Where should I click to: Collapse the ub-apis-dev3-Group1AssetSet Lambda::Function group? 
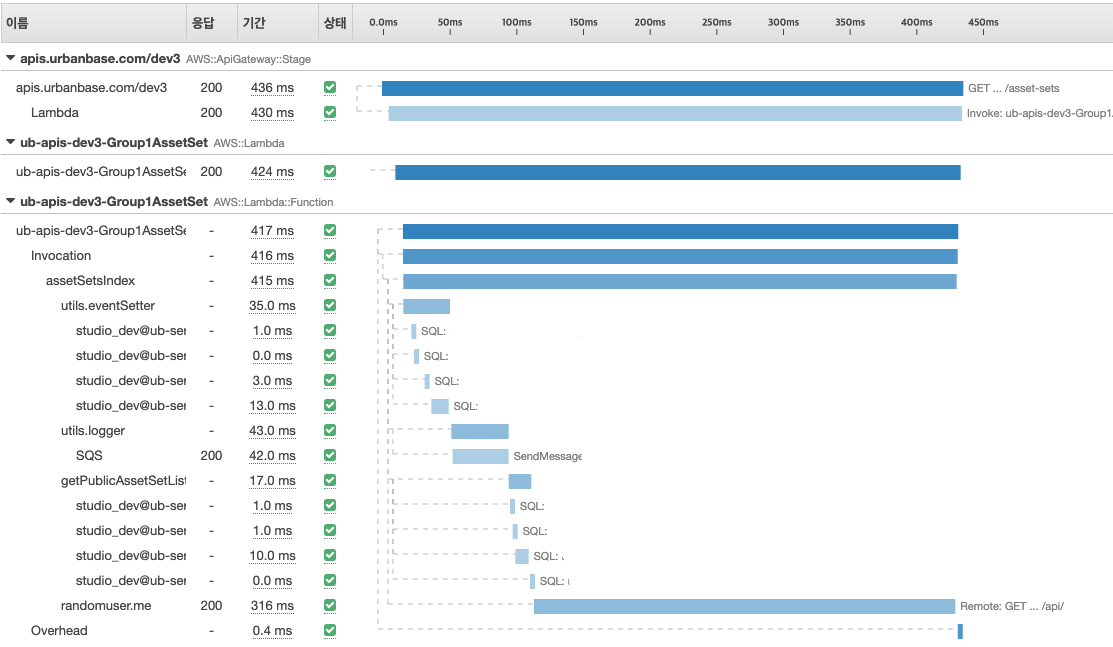click(11, 202)
